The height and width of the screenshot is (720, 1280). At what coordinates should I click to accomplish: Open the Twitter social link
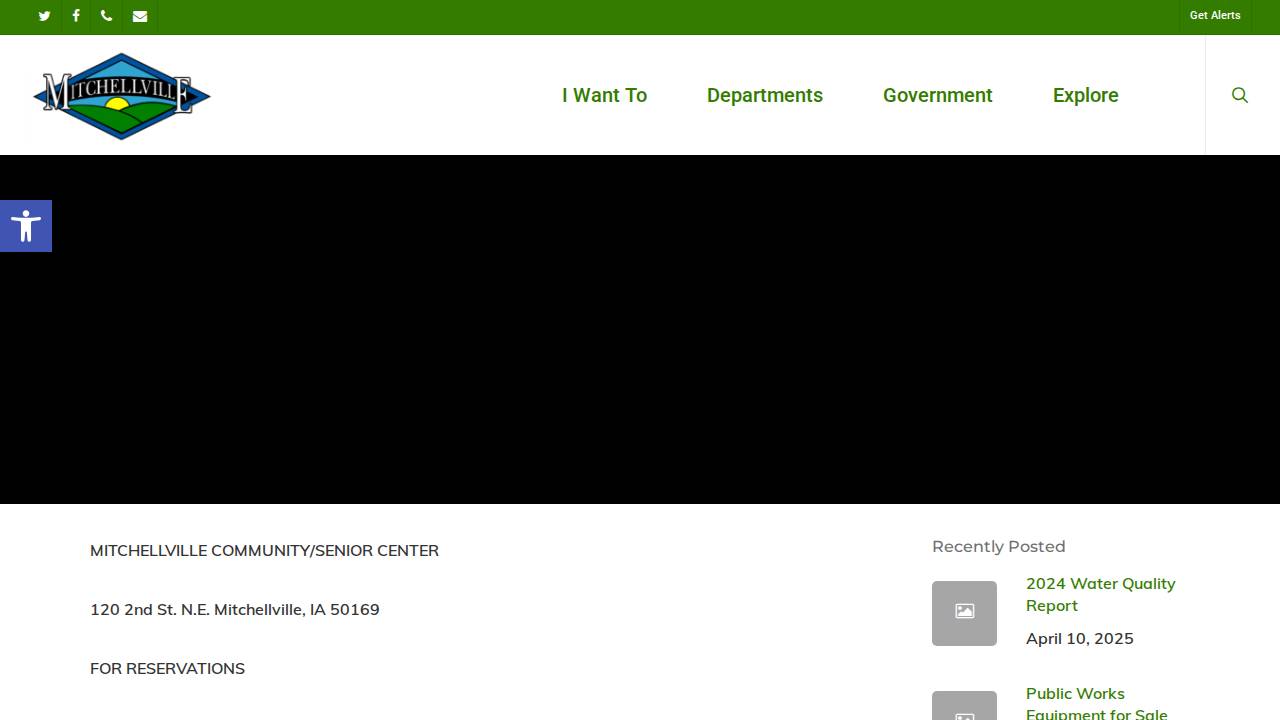point(44,16)
